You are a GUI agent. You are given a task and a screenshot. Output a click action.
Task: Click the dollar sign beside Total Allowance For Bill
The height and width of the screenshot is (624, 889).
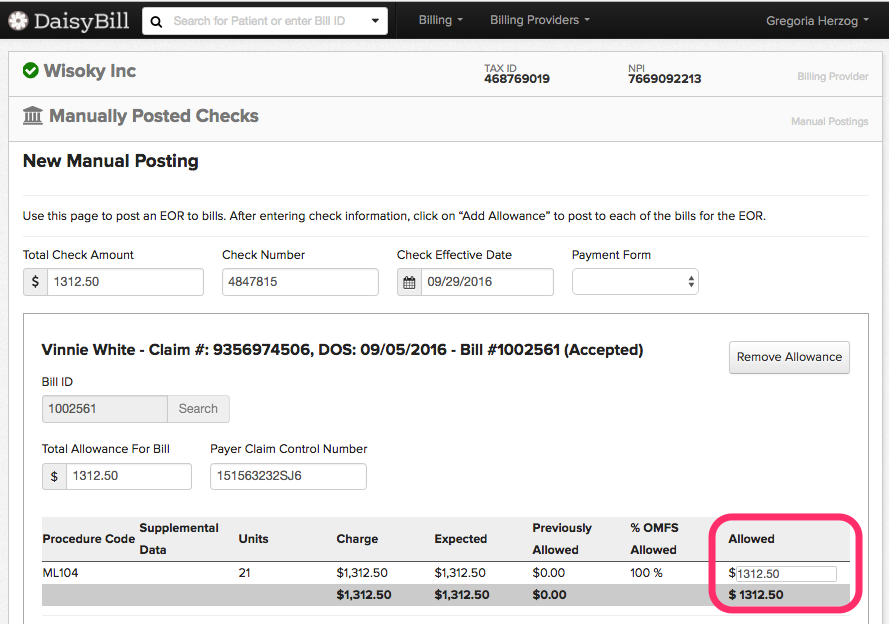coord(54,476)
